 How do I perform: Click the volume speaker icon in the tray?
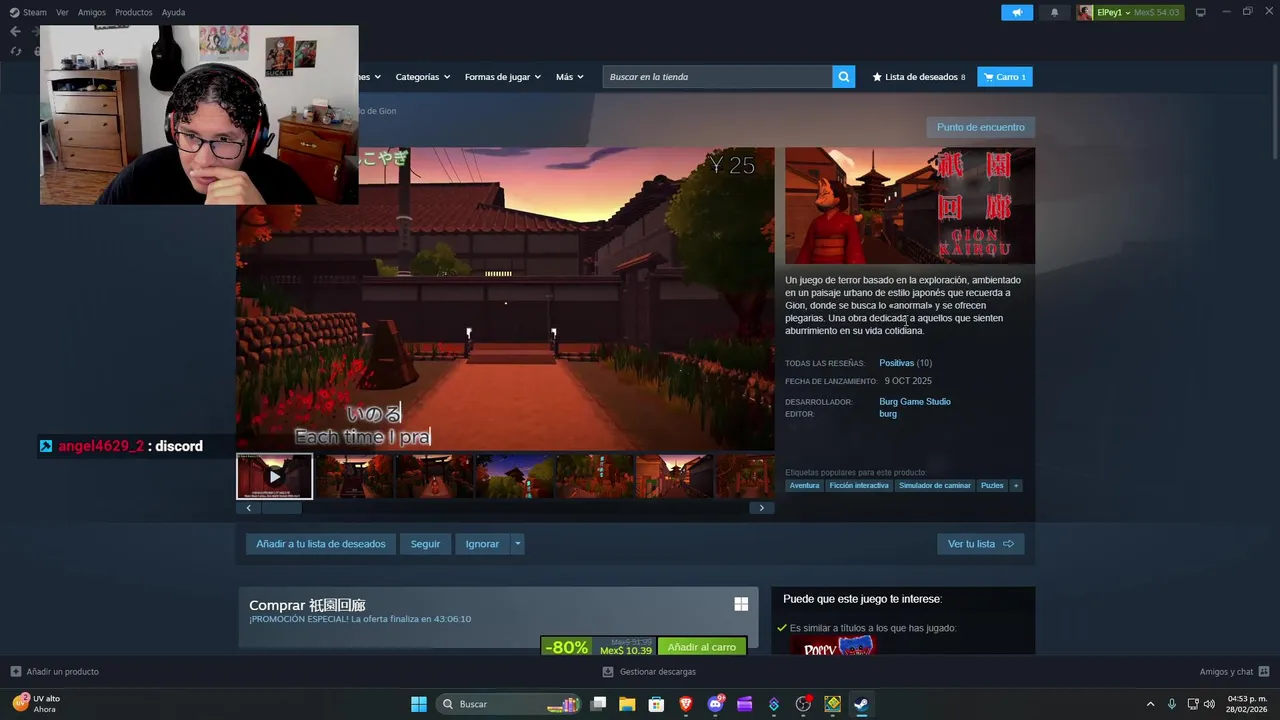(1209, 704)
